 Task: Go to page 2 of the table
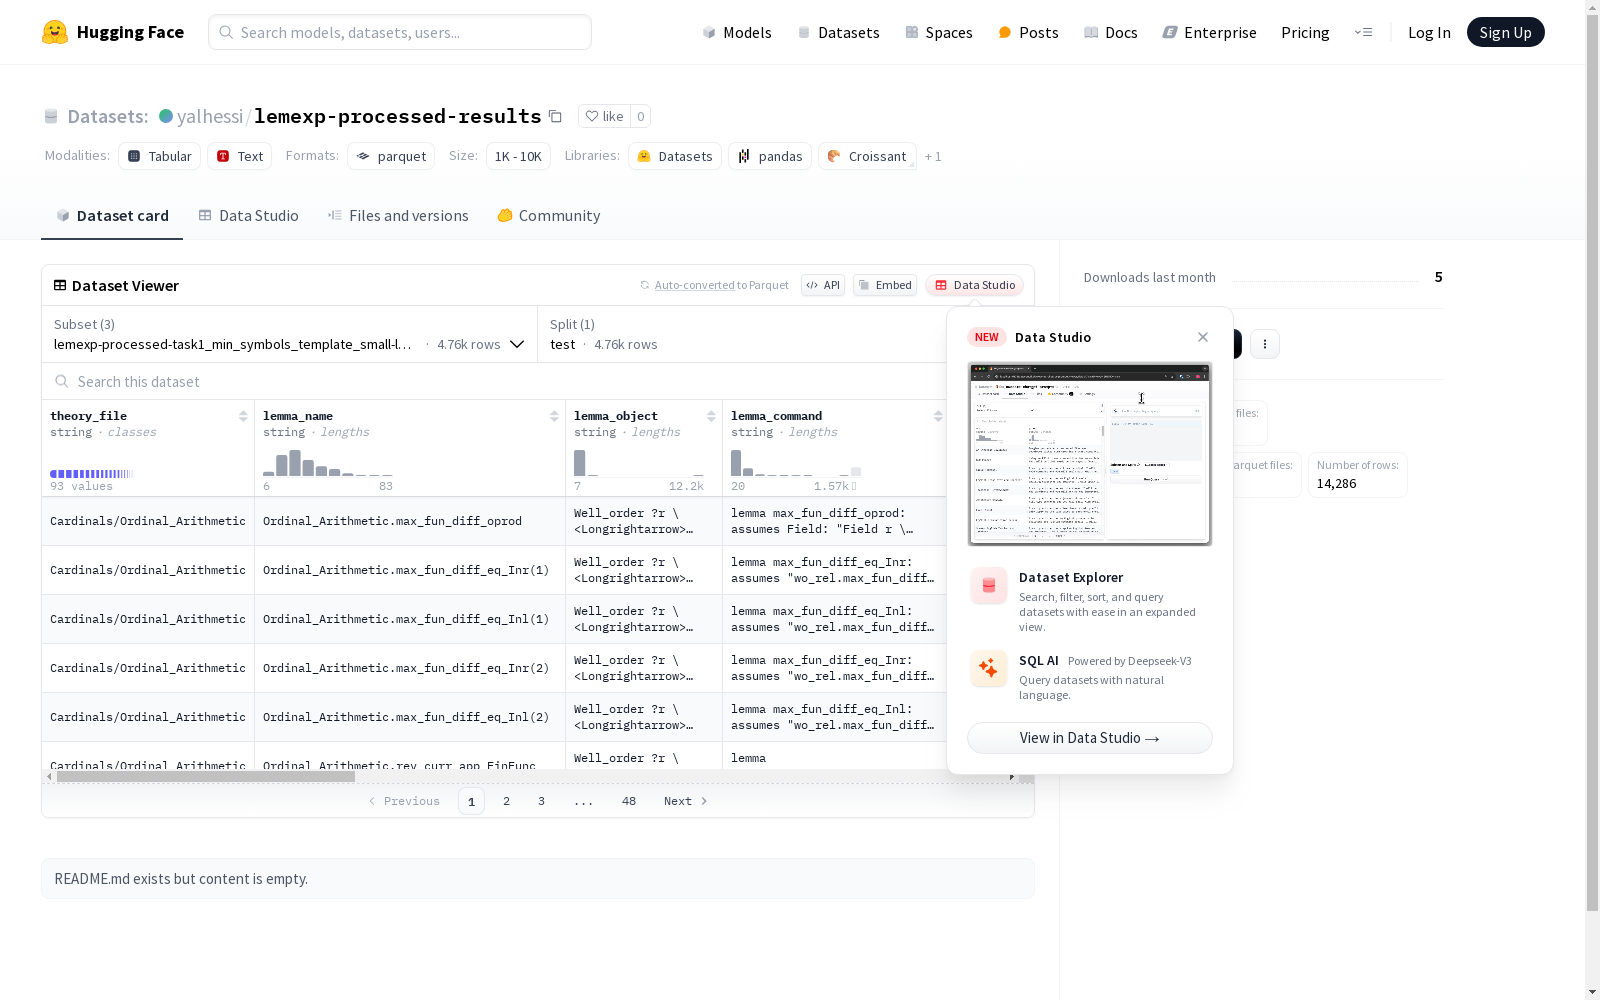pyautogui.click(x=507, y=801)
